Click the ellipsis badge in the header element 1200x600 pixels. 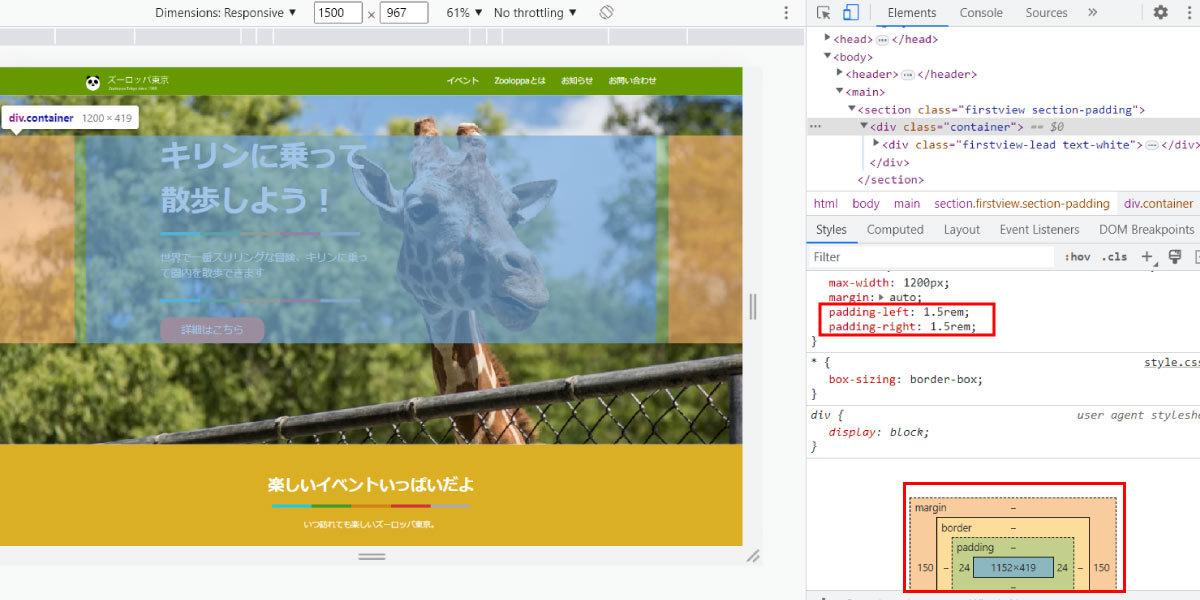coord(908,75)
